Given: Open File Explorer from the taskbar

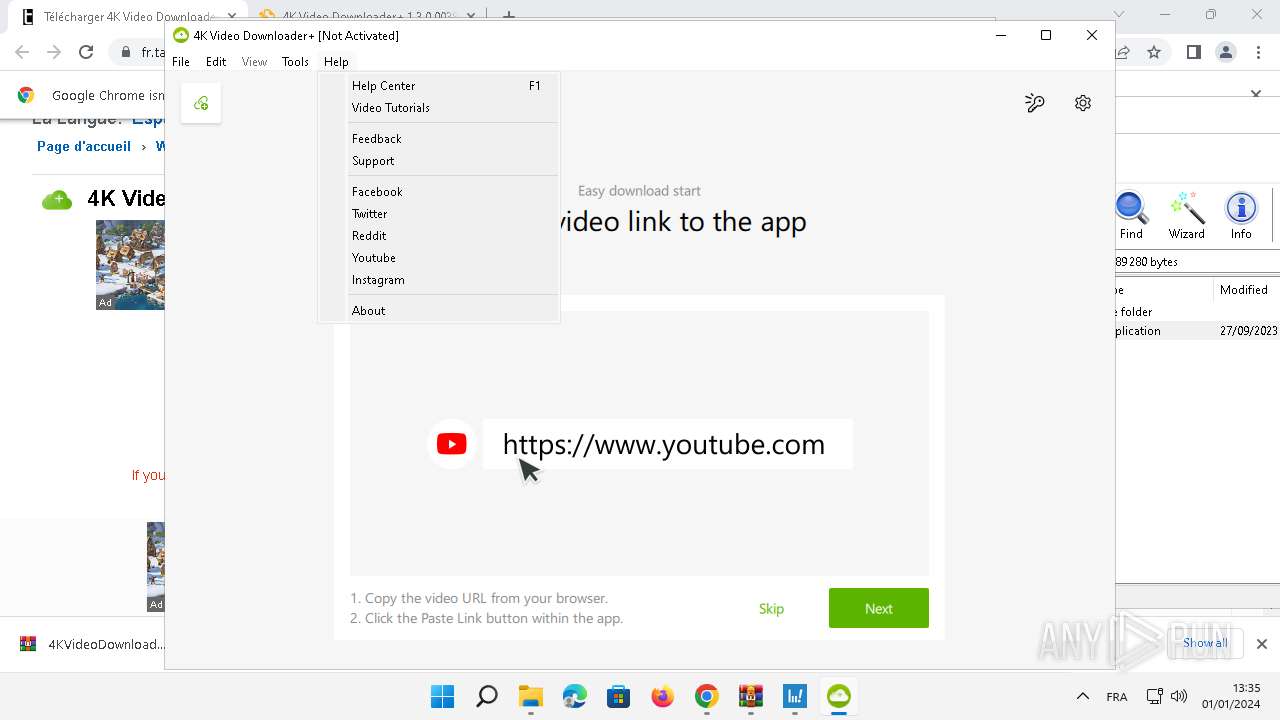Looking at the screenshot, I should (530, 696).
